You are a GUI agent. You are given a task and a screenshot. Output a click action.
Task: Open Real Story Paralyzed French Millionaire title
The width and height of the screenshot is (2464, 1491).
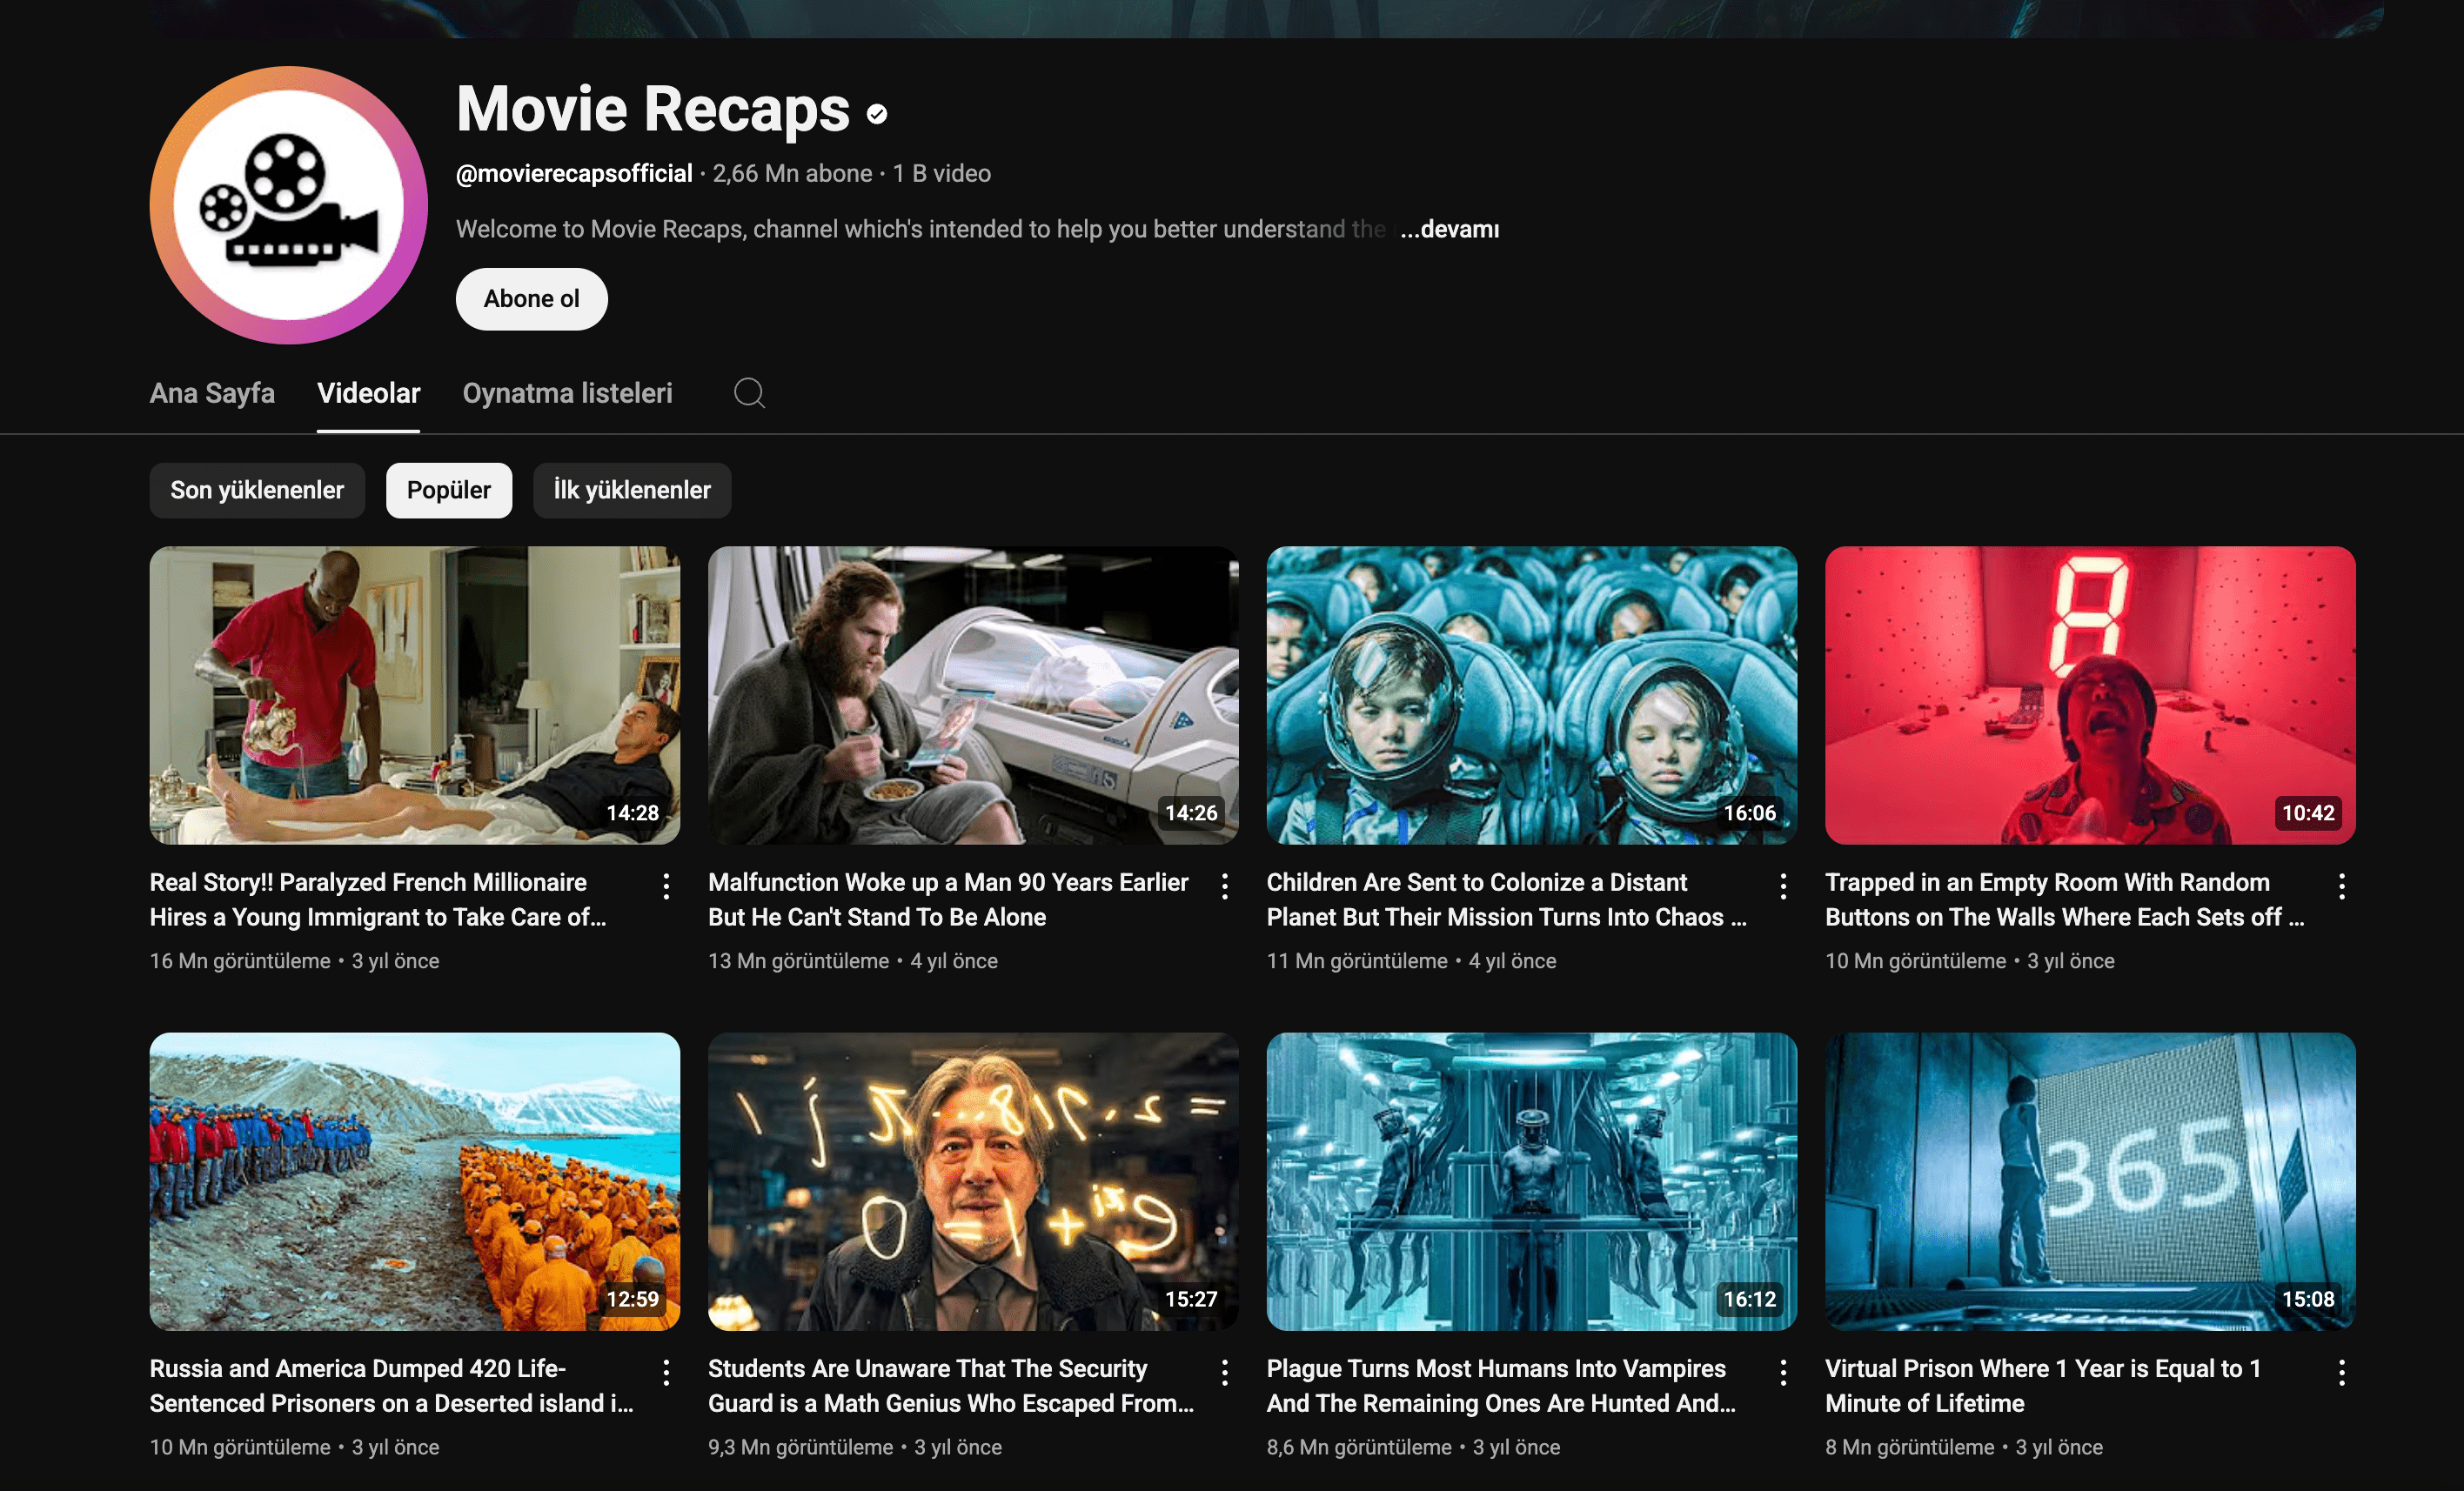click(378, 899)
